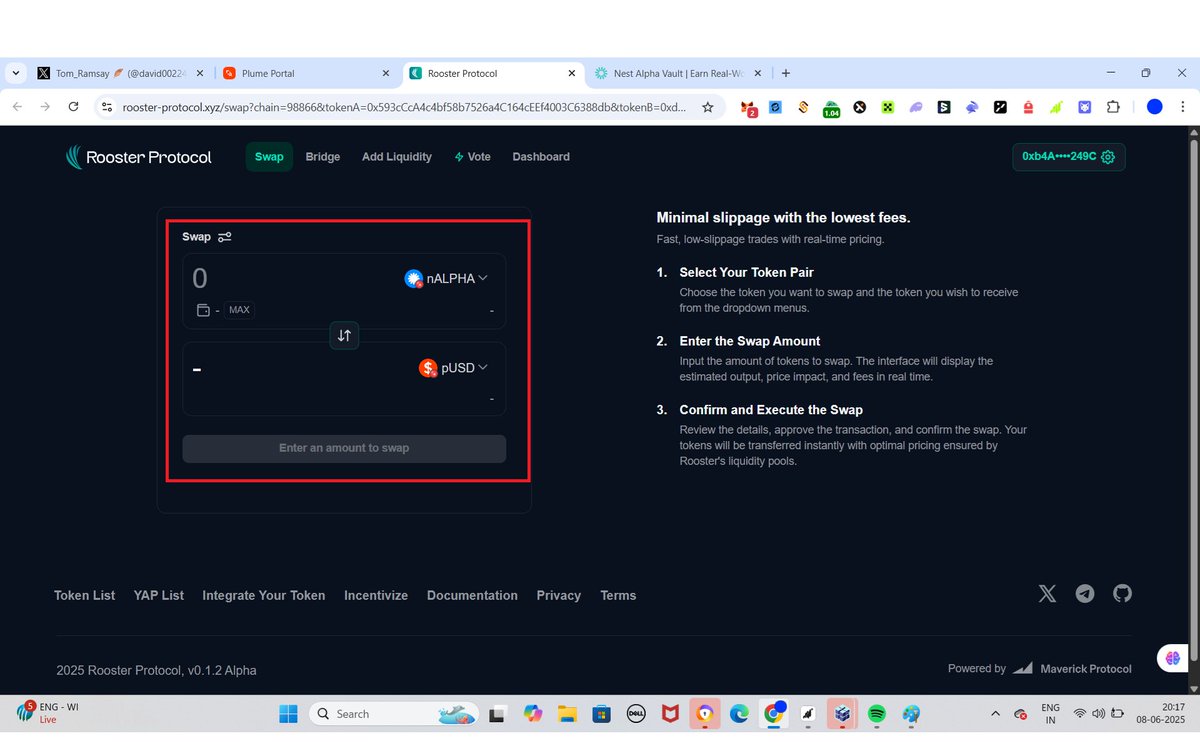Image resolution: width=1200 pixels, height=746 pixels.
Task: Open Rooster Protocol's X (Twitter) page
Action: coord(1047,593)
